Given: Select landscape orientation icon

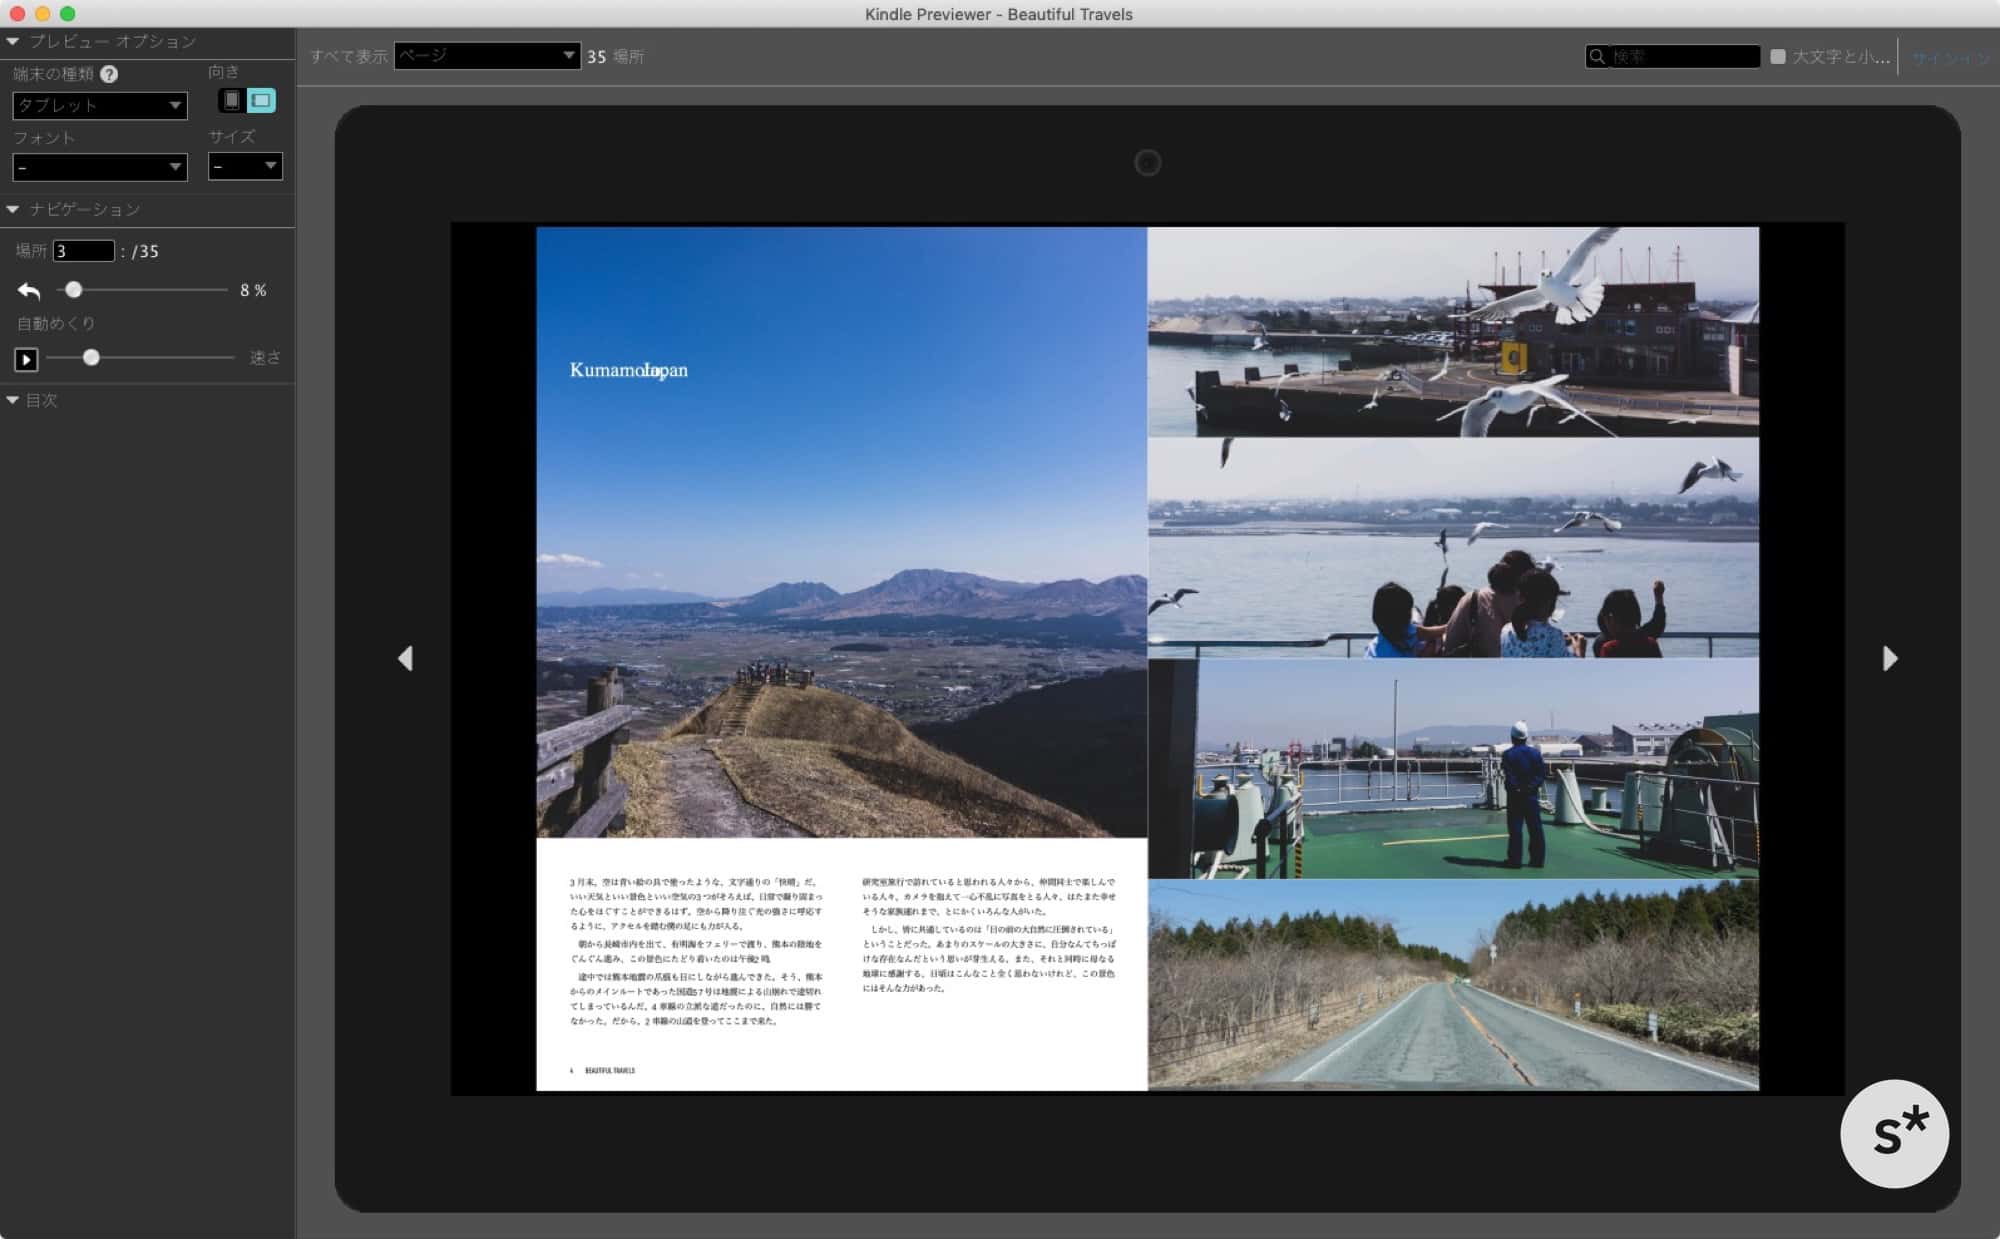Looking at the screenshot, I should click(x=261, y=100).
